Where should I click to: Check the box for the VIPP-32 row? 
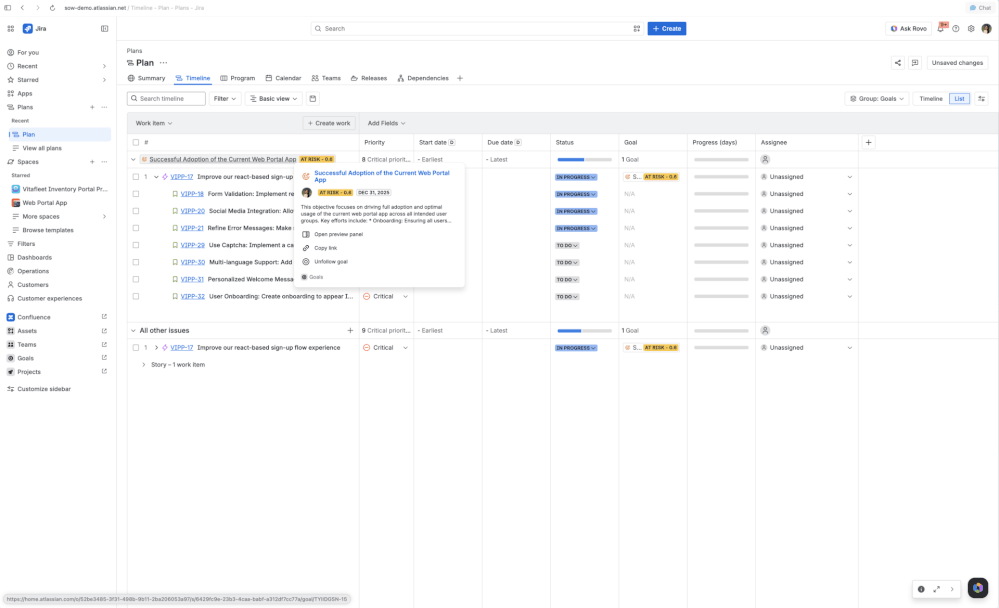pos(136,296)
